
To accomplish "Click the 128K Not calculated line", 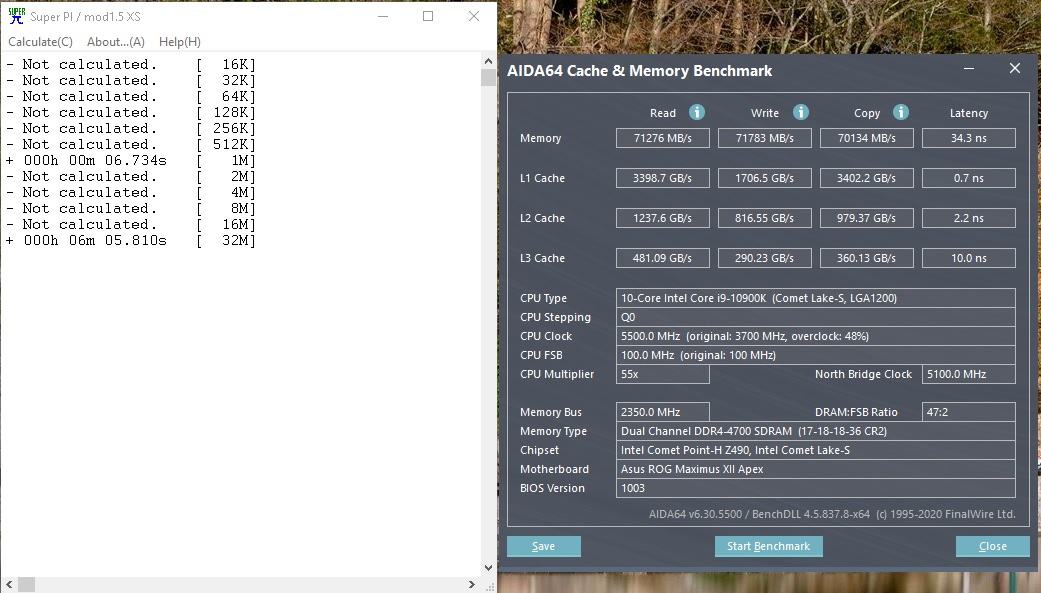I will click(131, 112).
